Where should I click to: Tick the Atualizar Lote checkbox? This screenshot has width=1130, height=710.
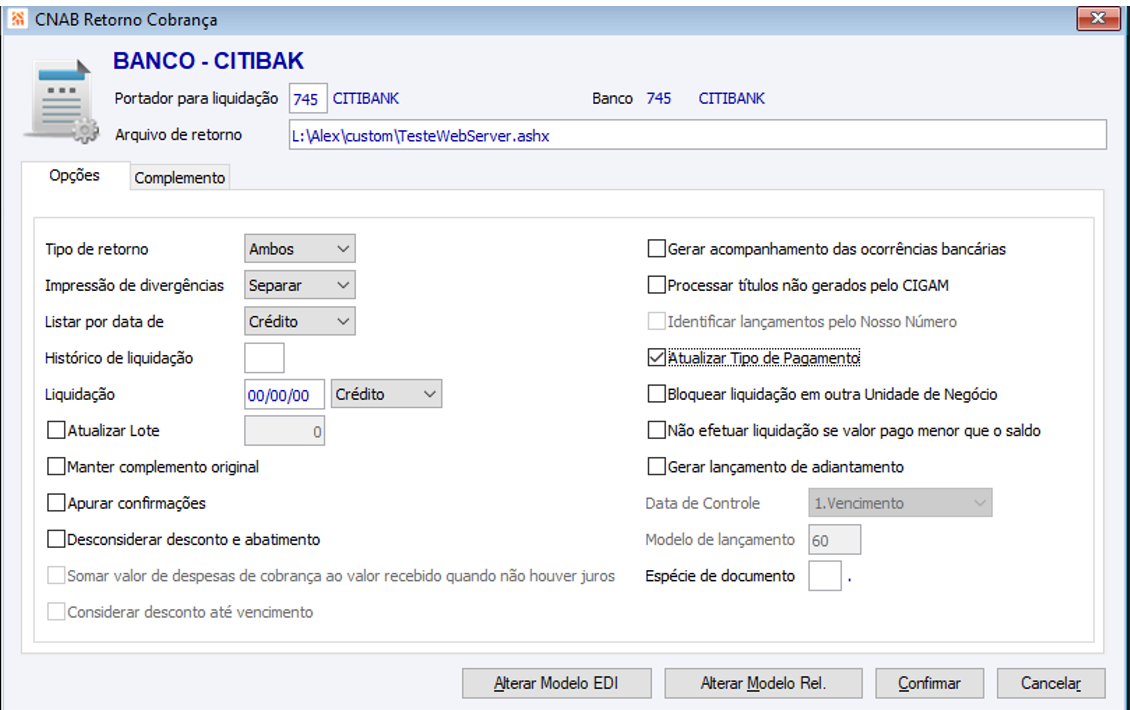pyautogui.click(x=56, y=430)
